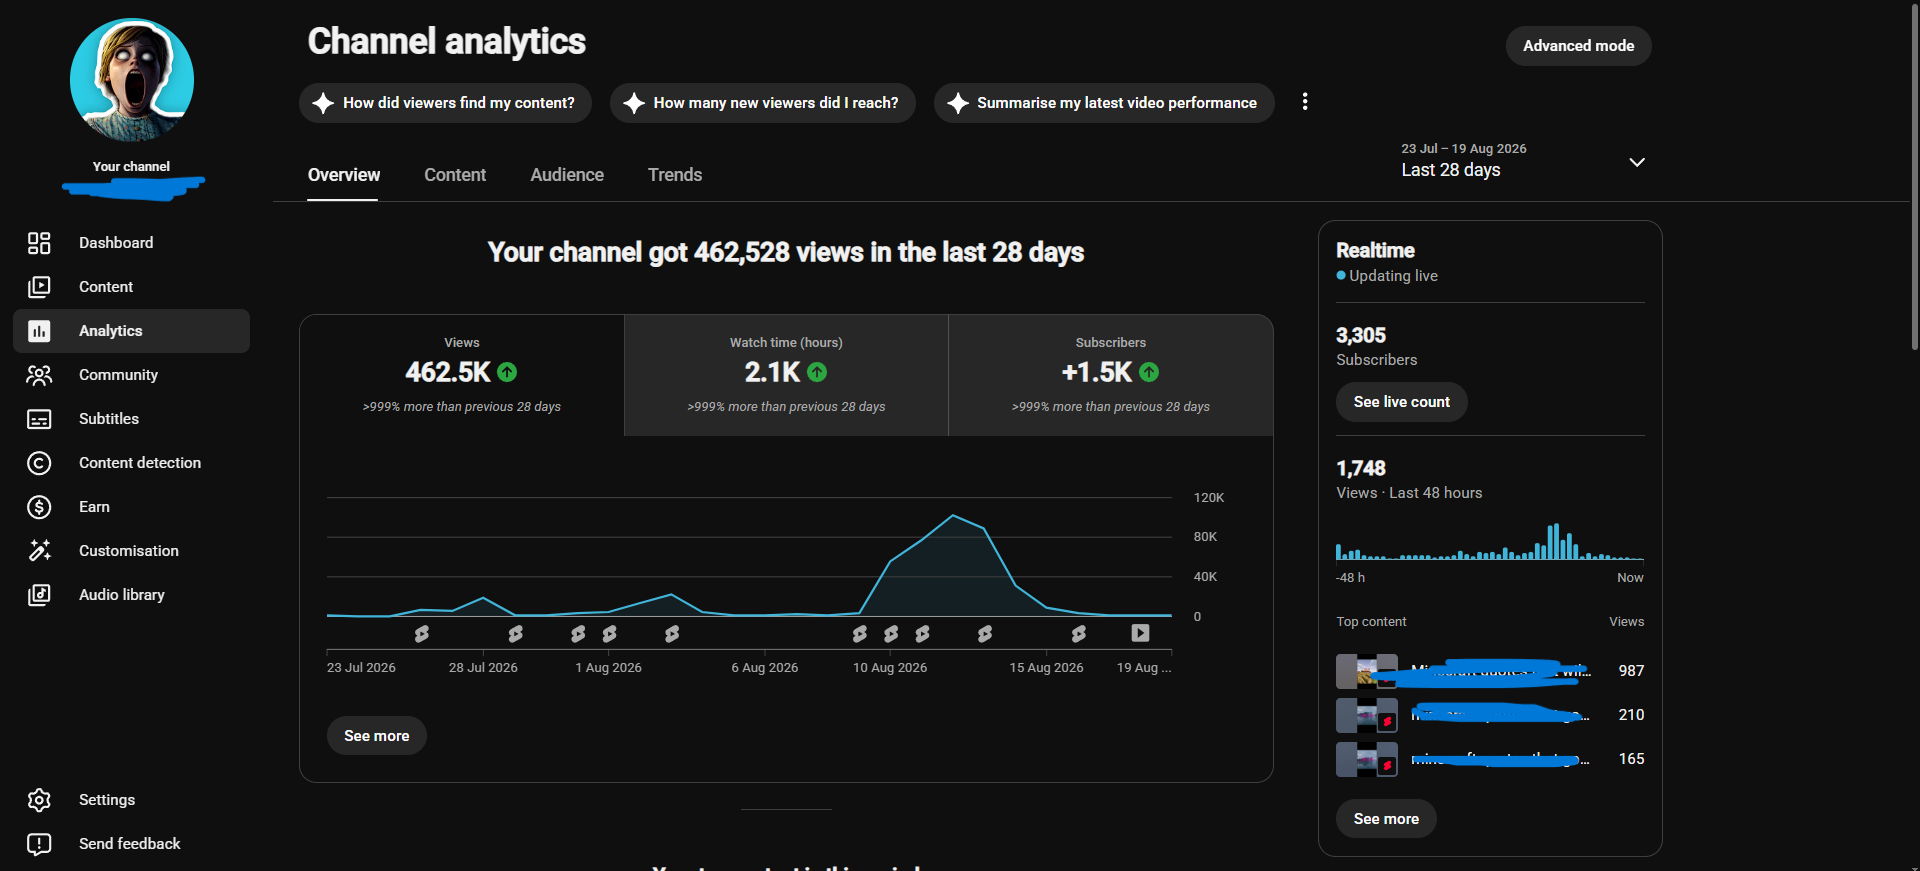Viewport: 1920px width, 871px height.
Task: Switch to the Trends tab
Action: [675, 175]
